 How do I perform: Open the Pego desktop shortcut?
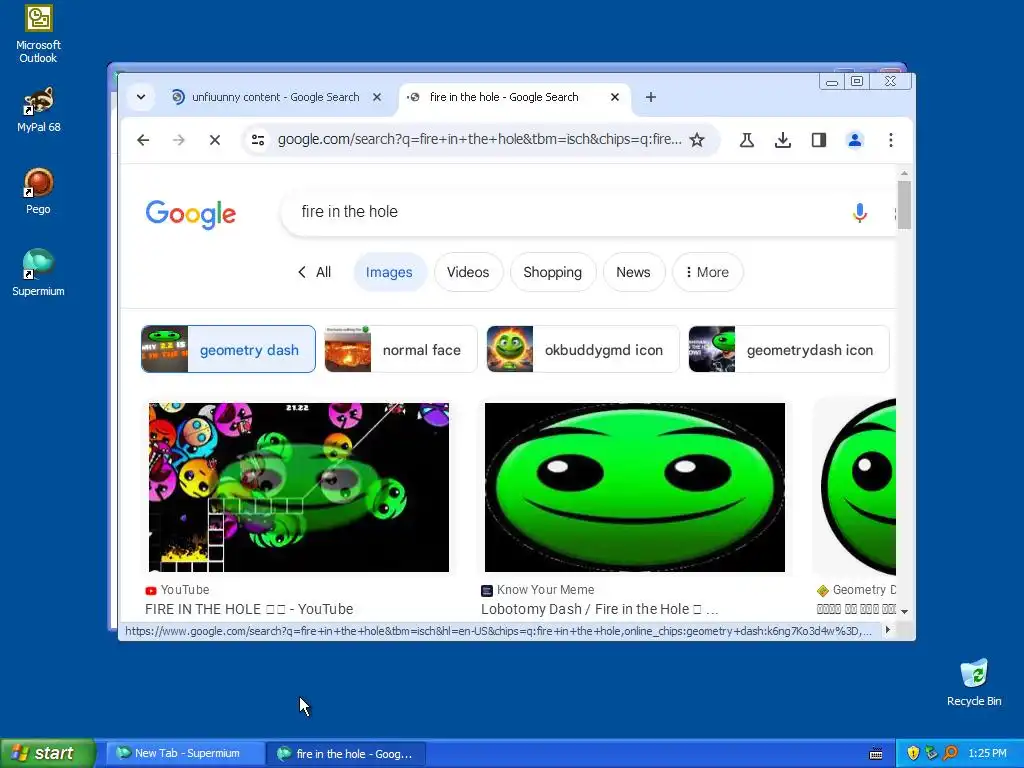click(x=38, y=191)
